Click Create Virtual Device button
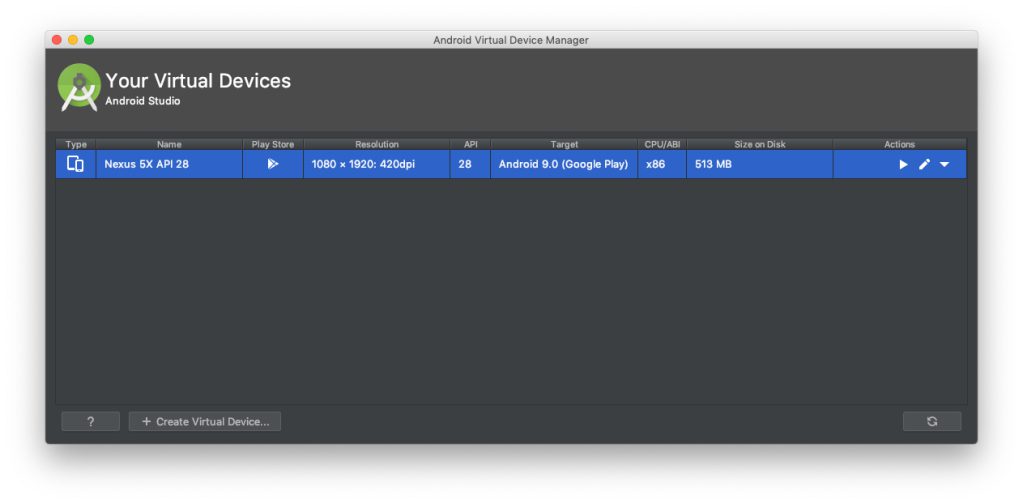 point(205,421)
